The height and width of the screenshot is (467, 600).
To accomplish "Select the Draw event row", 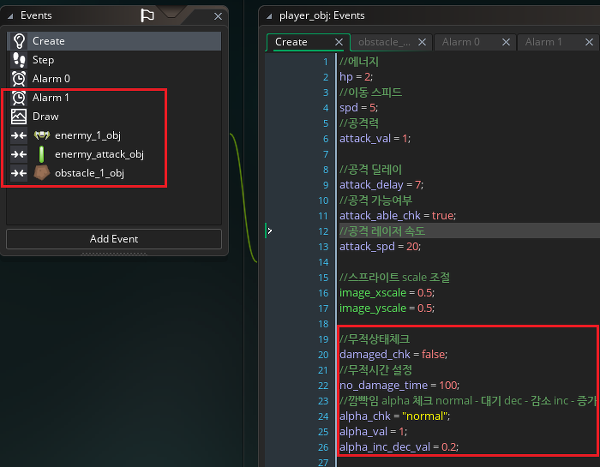I will click(x=114, y=116).
